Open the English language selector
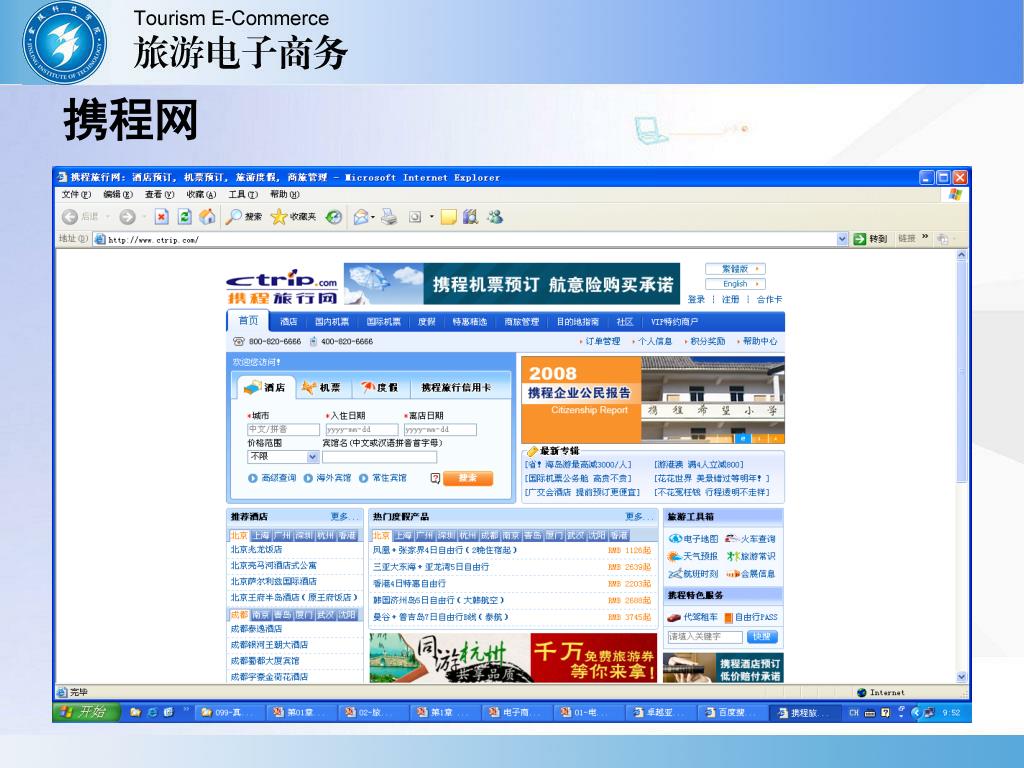 (x=735, y=284)
